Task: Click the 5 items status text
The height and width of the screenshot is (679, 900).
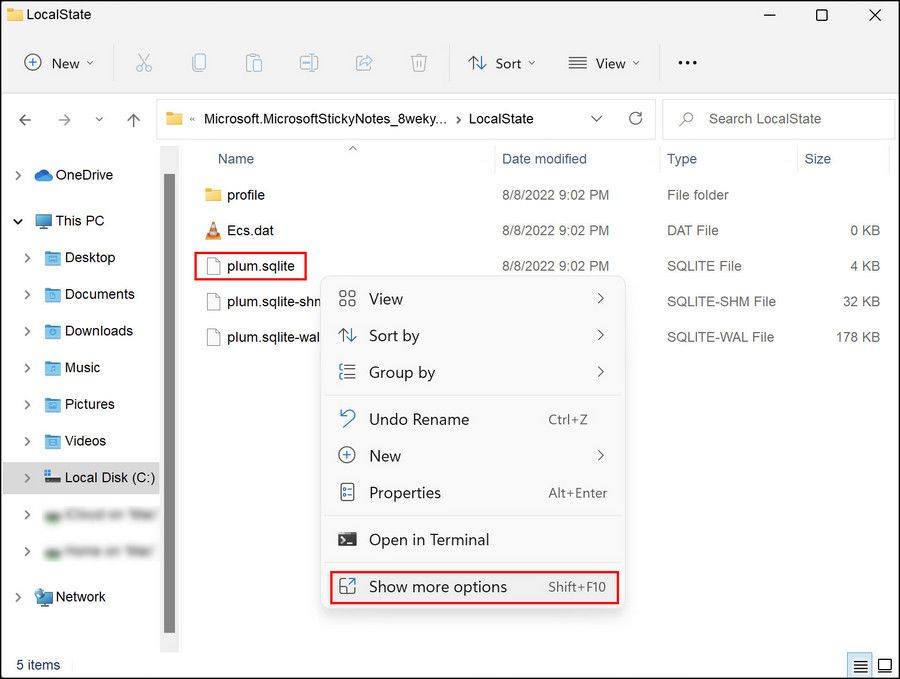Action: tap(38, 665)
